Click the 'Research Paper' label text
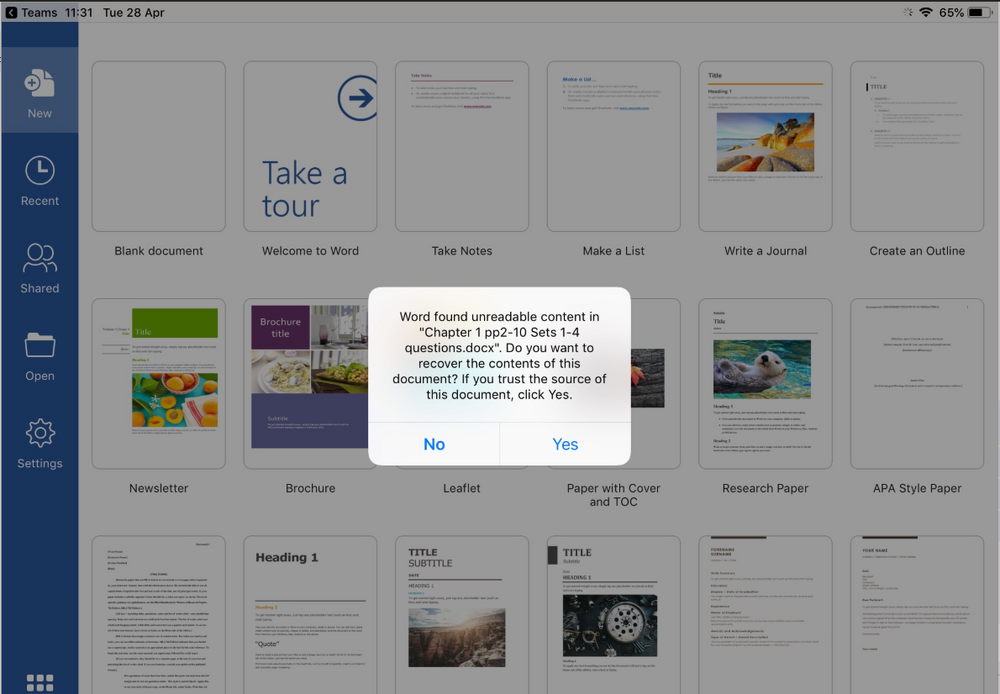The width and height of the screenshot is (1000, 694). point(765,488)
